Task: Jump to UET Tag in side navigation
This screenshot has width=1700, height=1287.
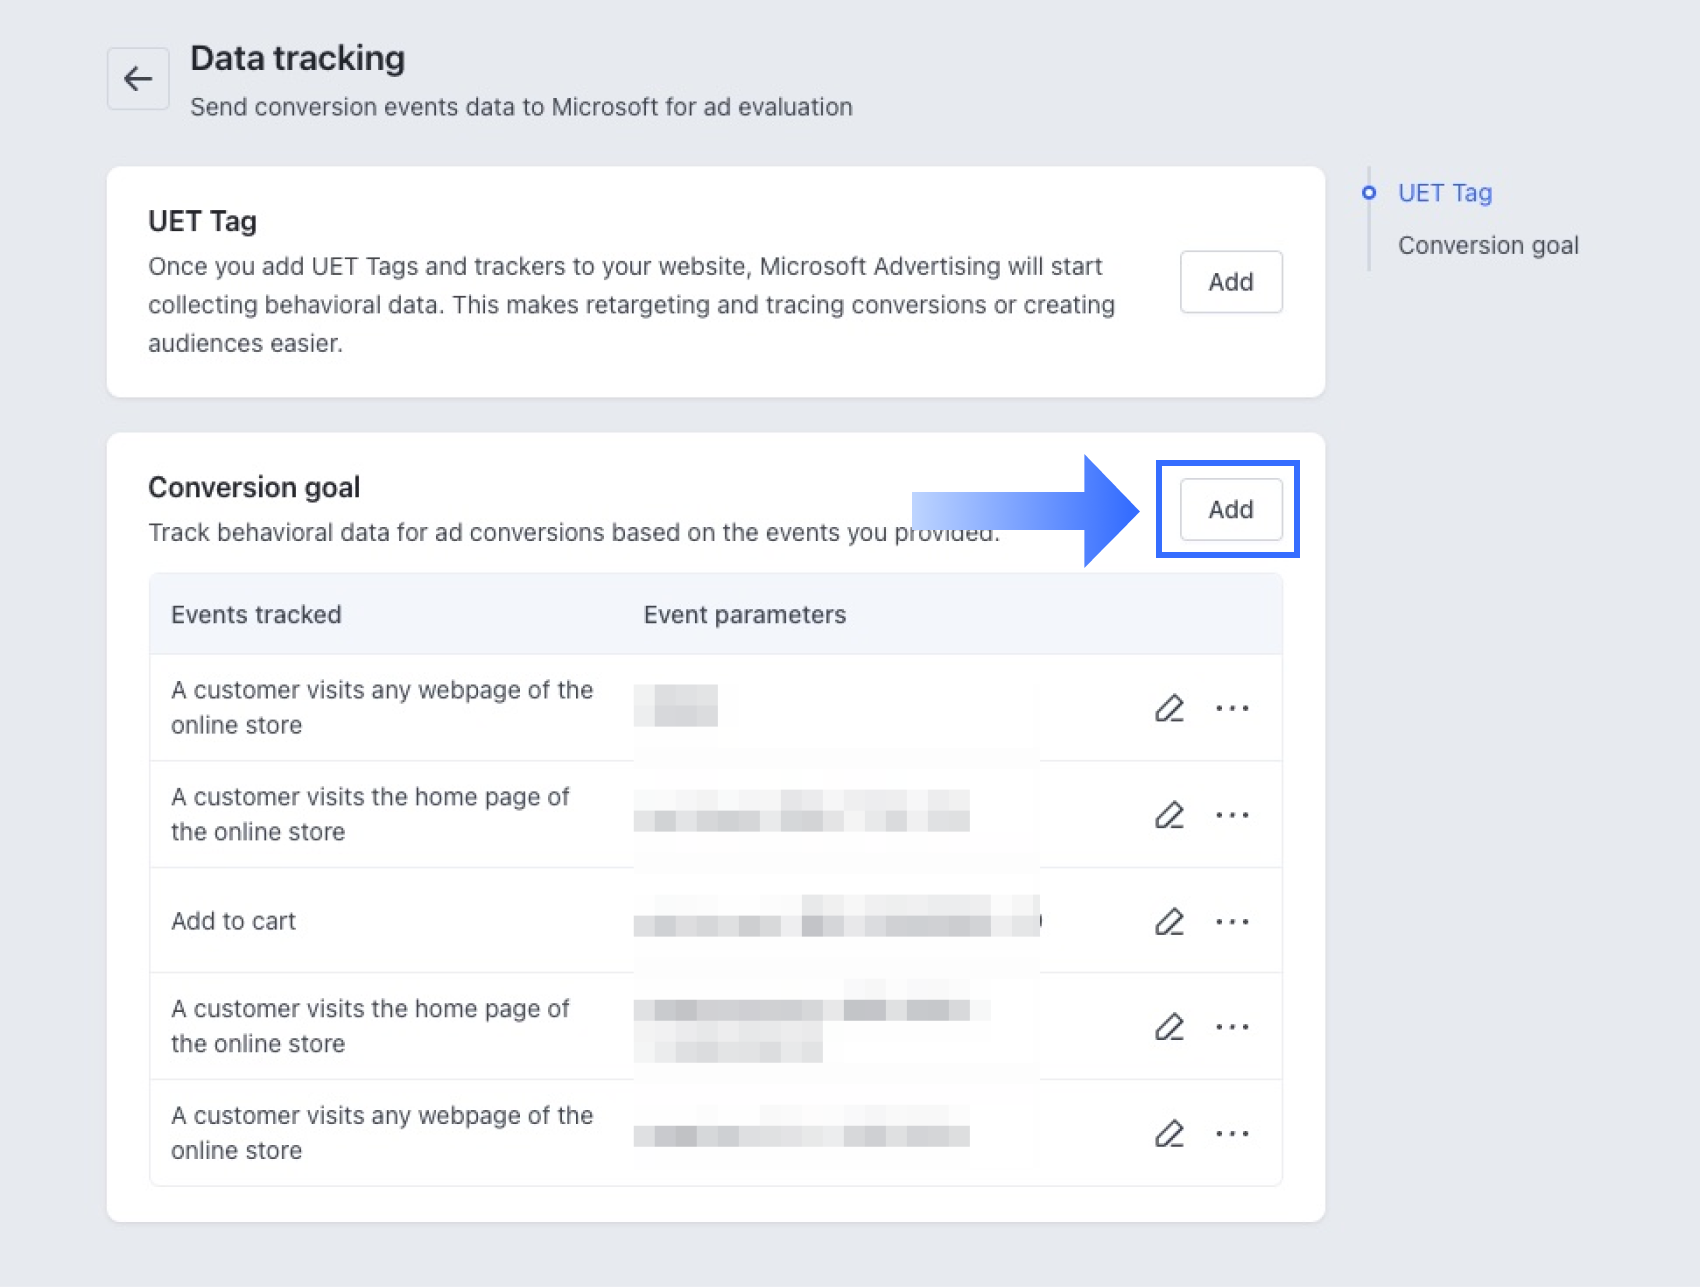Action: (x=1444, y=193)
